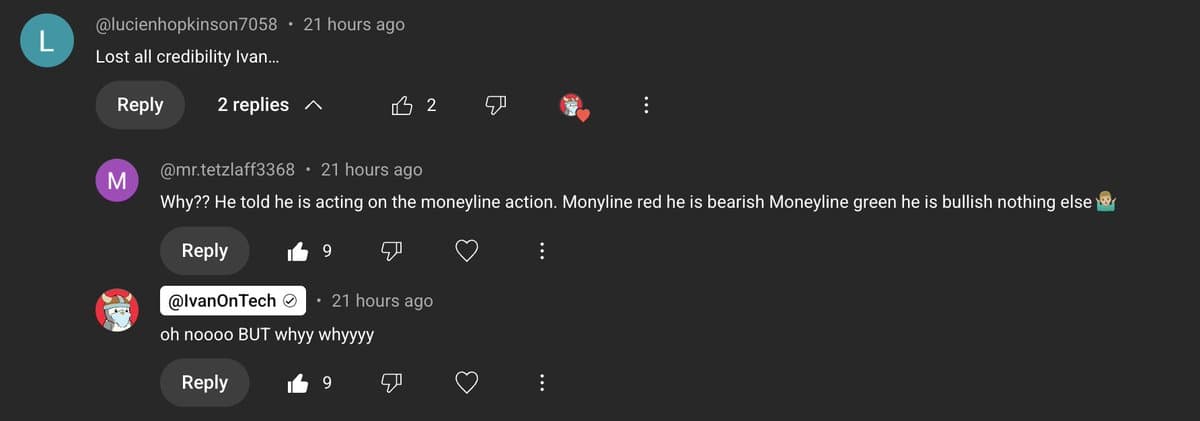Reply to the lucienhopkinson7058 comment

[x=140, y=105]
